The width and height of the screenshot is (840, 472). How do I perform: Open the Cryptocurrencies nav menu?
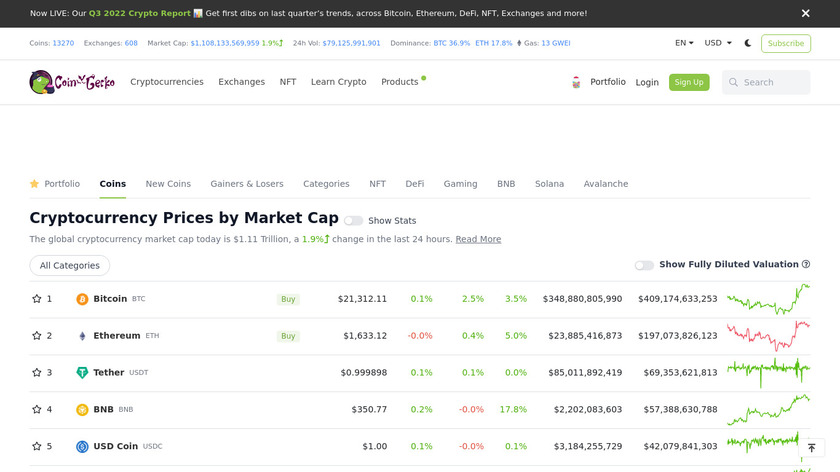pos(167,82)
